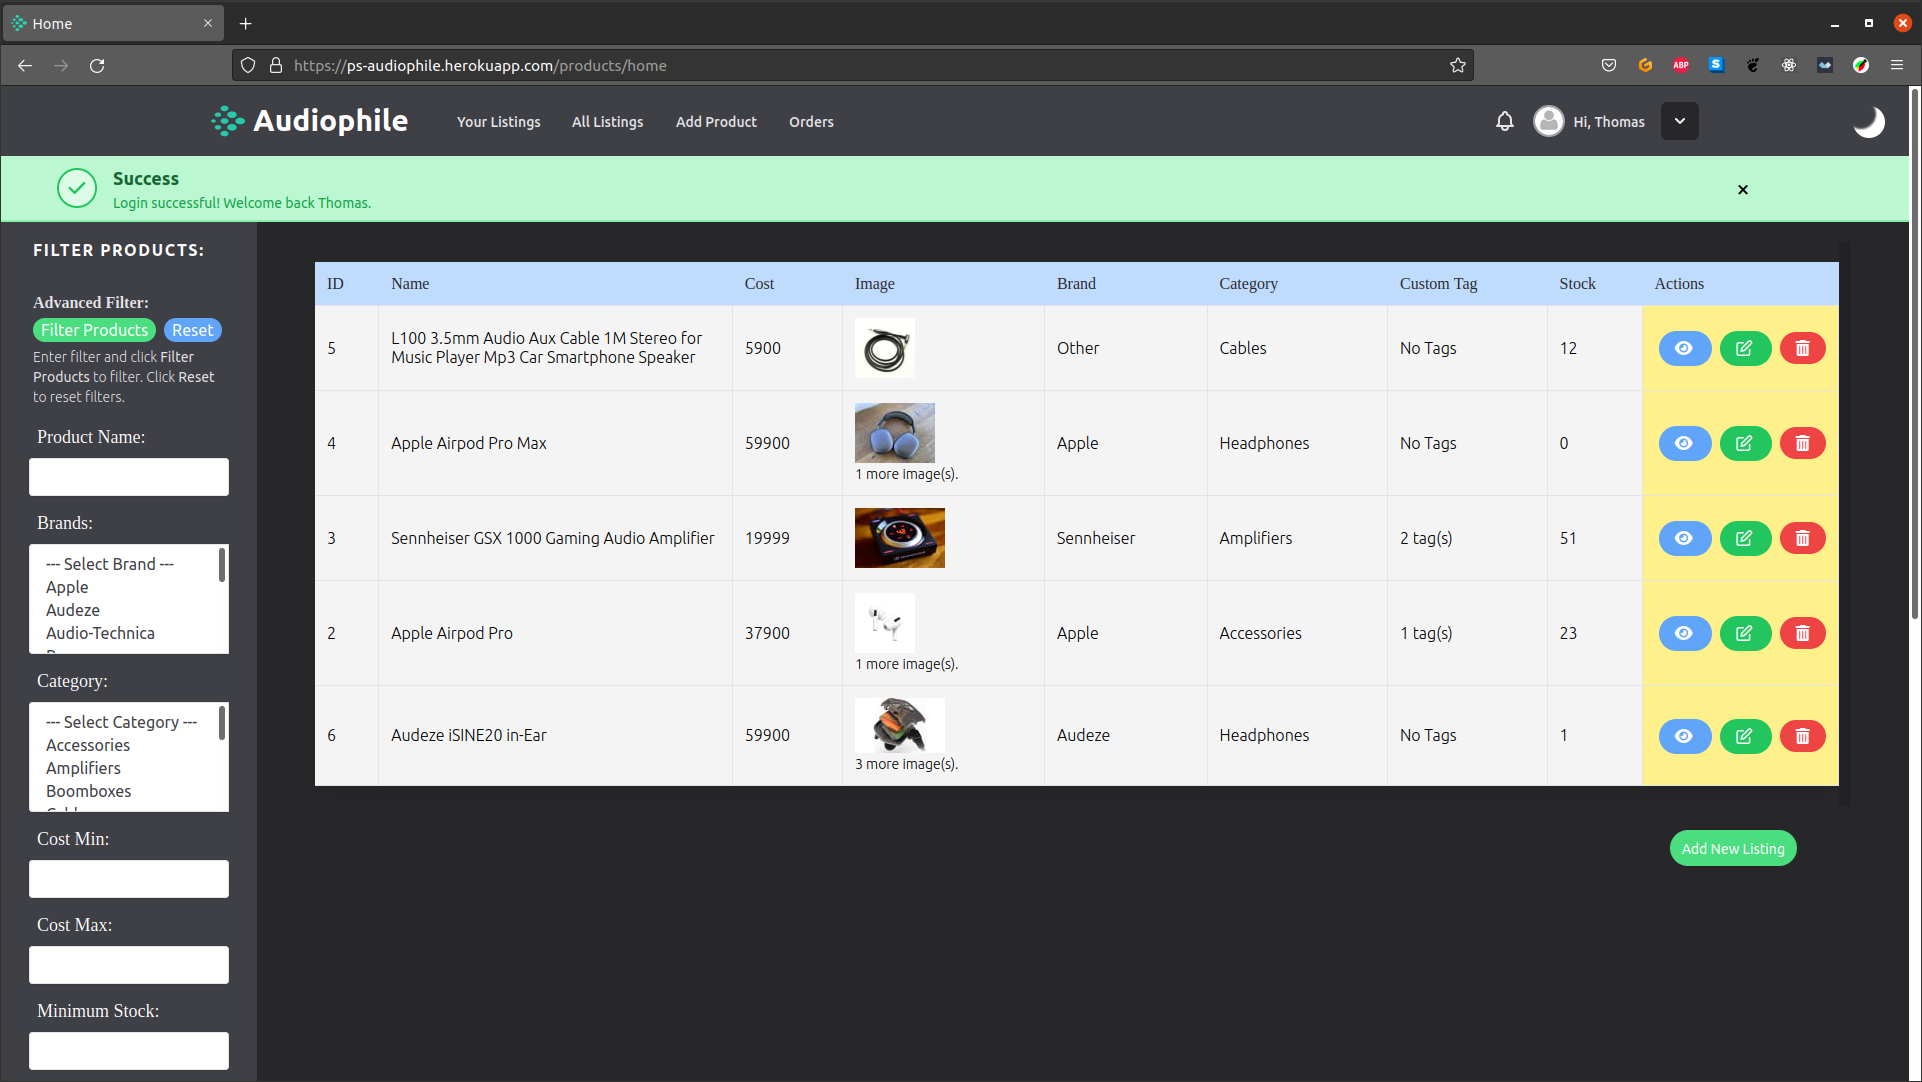
Task: Delete the Apple Airpod Pro accessories listing
Action: tap(1803, 633)
